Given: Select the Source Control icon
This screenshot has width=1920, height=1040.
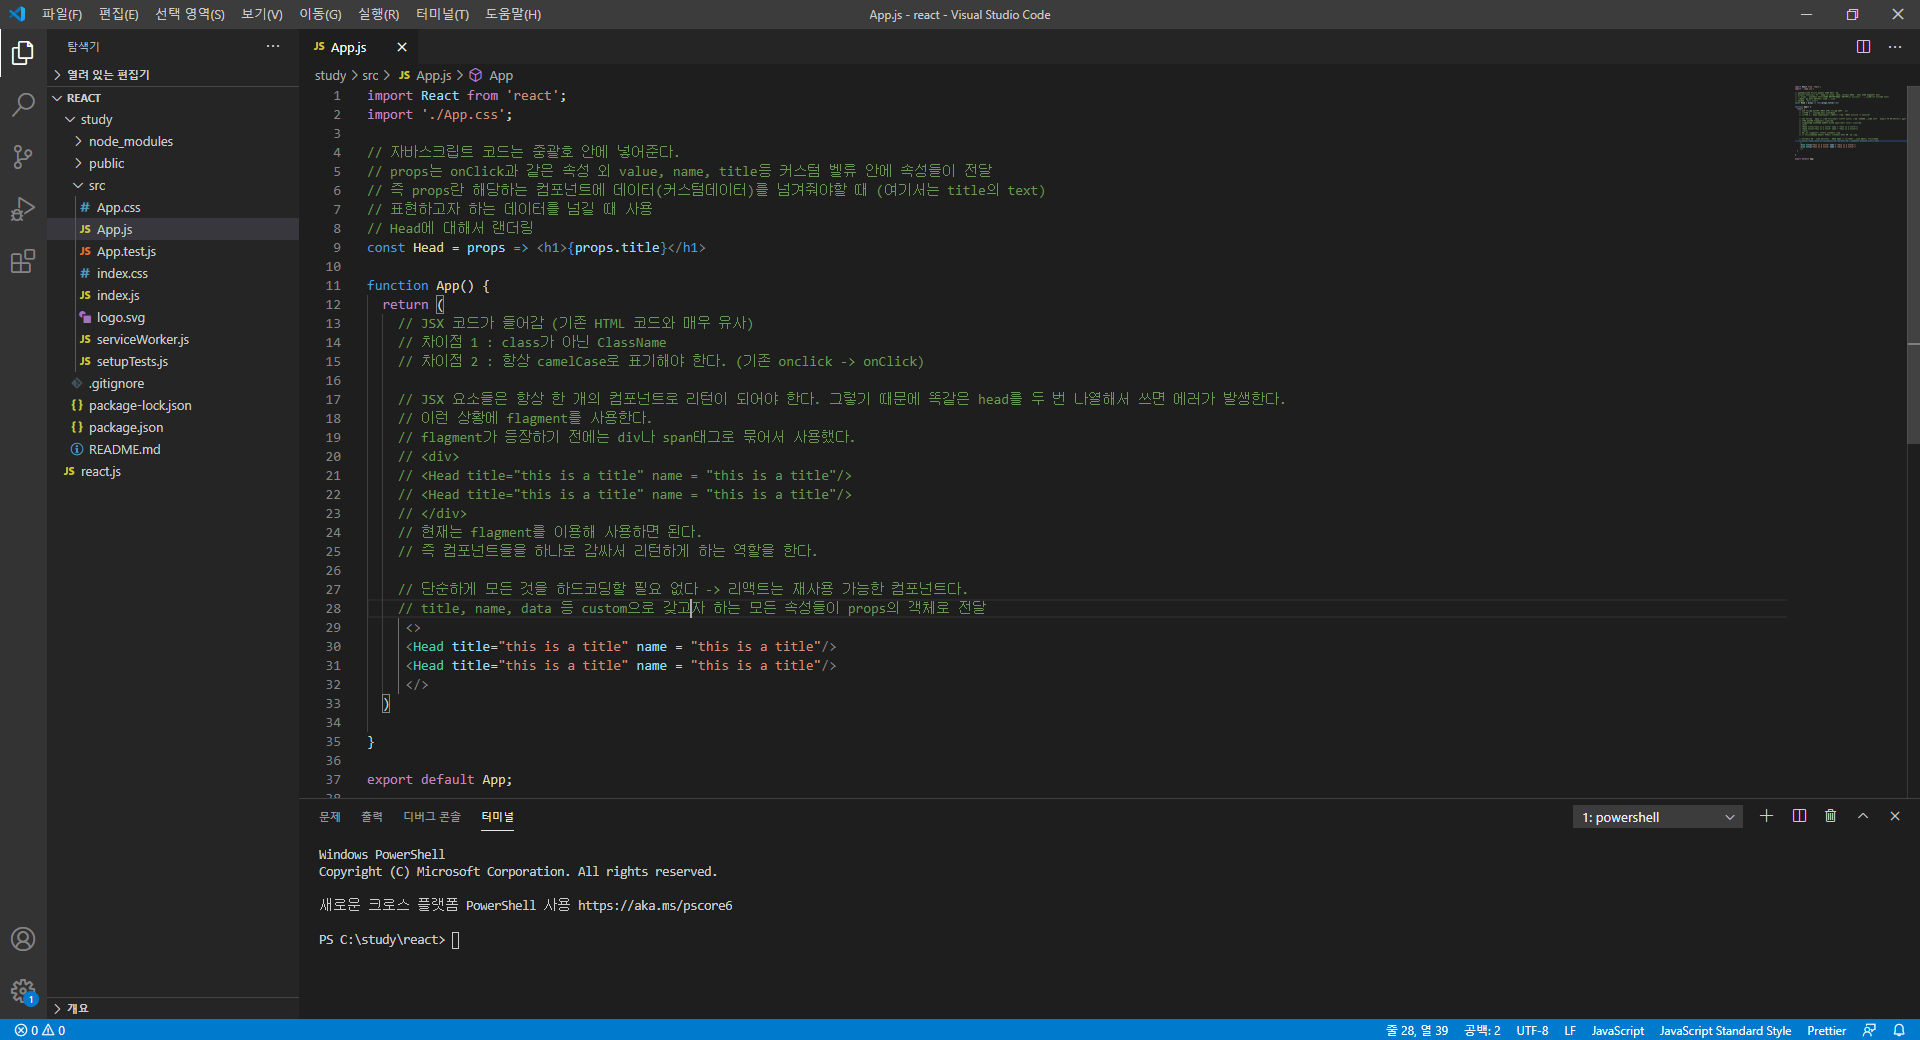Looking at the screenshot, I should 22,157.
